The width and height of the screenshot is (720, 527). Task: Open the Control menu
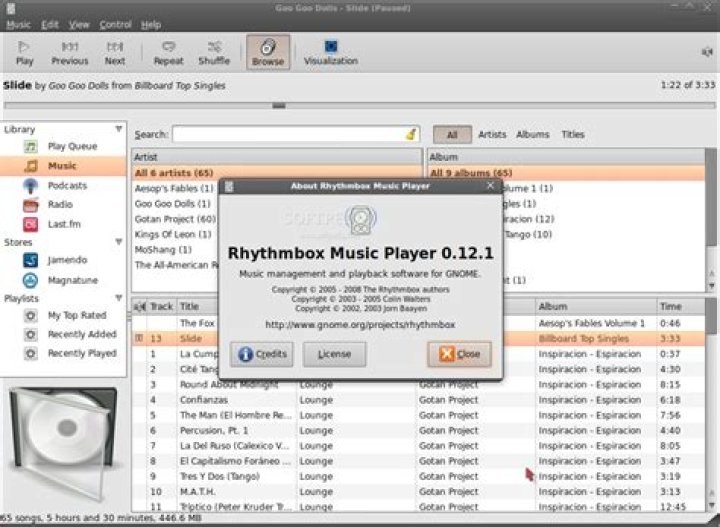tap(115, 25)
